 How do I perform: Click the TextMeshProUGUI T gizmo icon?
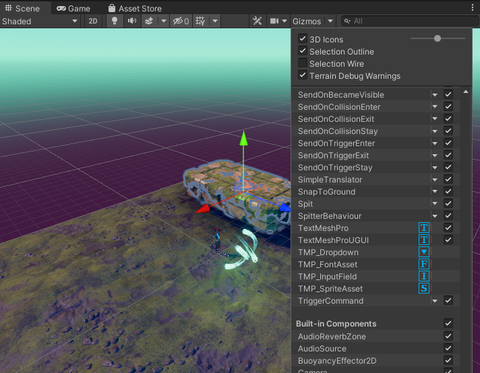point(424,240)
